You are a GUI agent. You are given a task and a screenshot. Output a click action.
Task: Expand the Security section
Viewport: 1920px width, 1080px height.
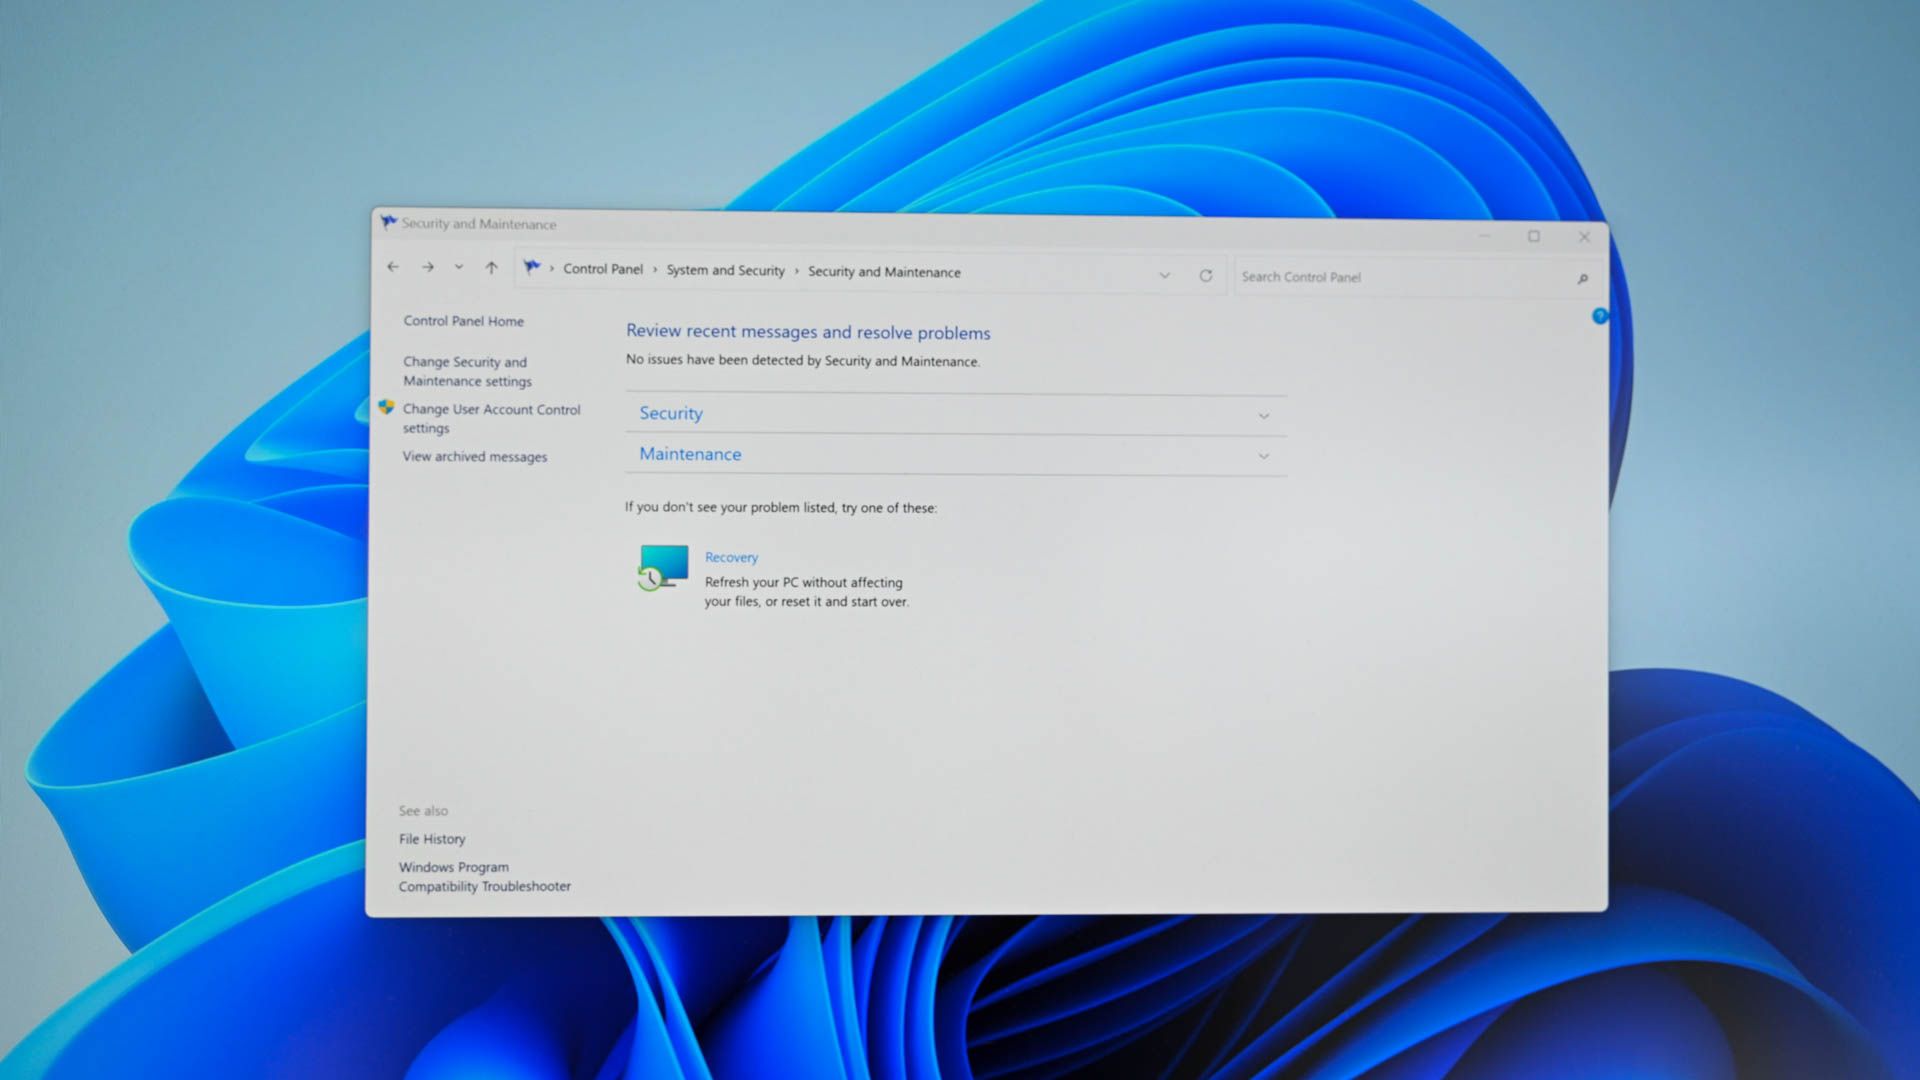click(1263, 415)
